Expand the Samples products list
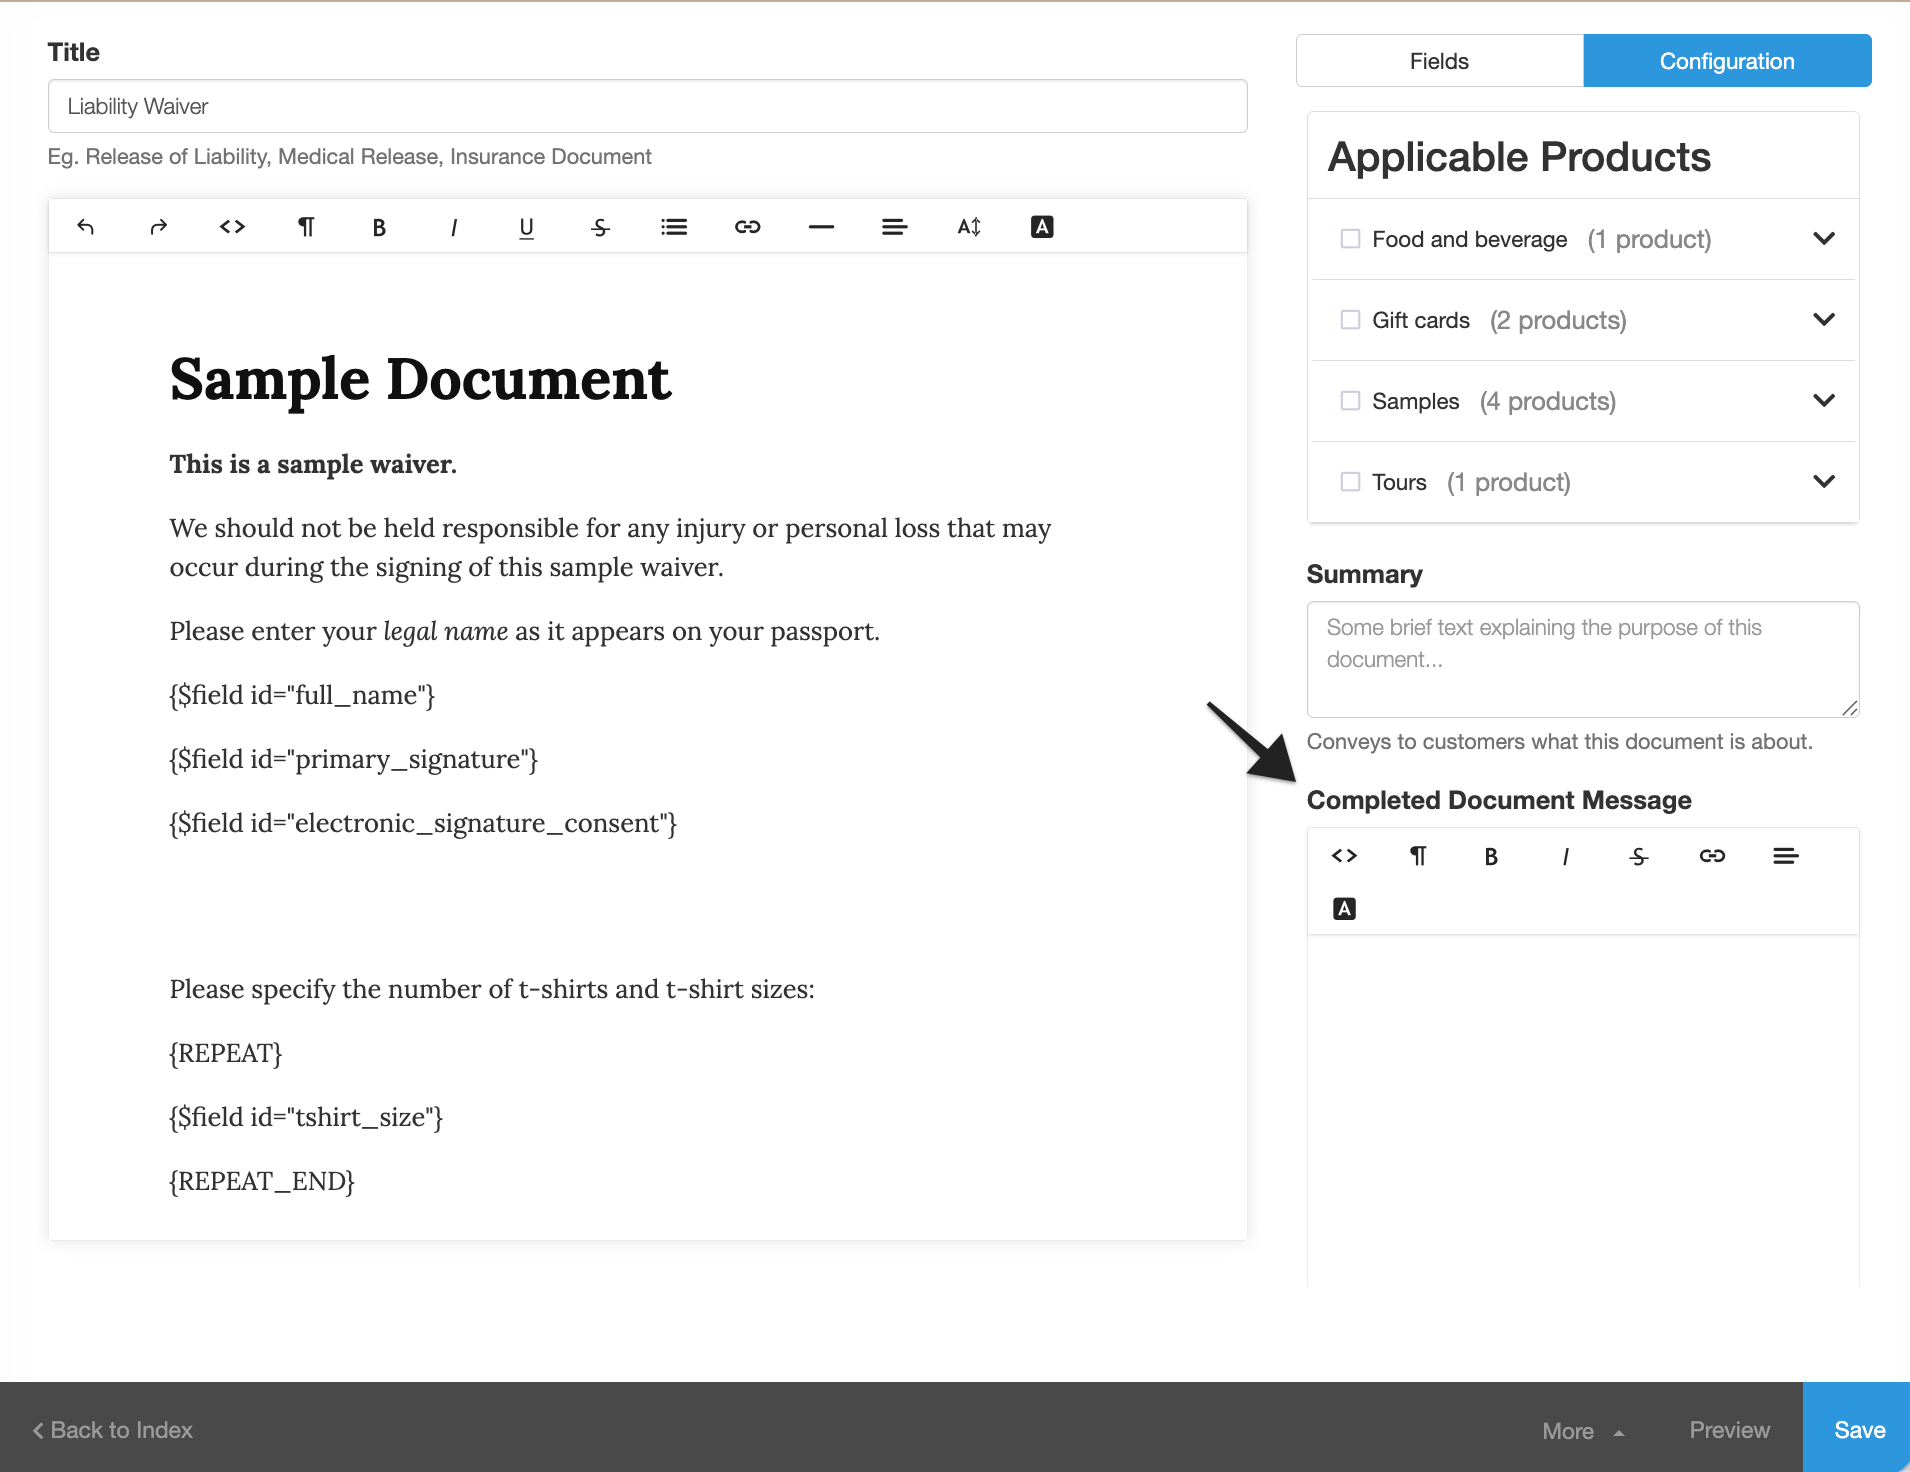Screen dimensions: 1910x1472 (1823, 401)
